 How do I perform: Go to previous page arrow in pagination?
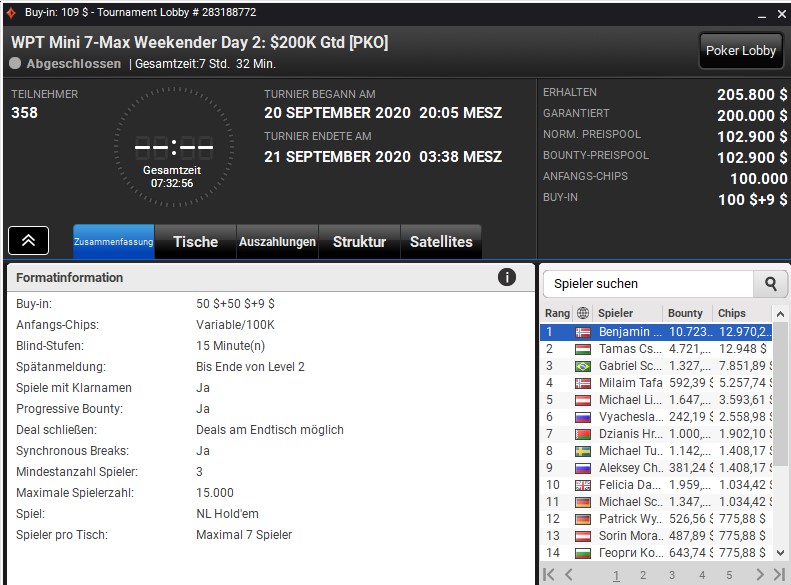(569, 574)
